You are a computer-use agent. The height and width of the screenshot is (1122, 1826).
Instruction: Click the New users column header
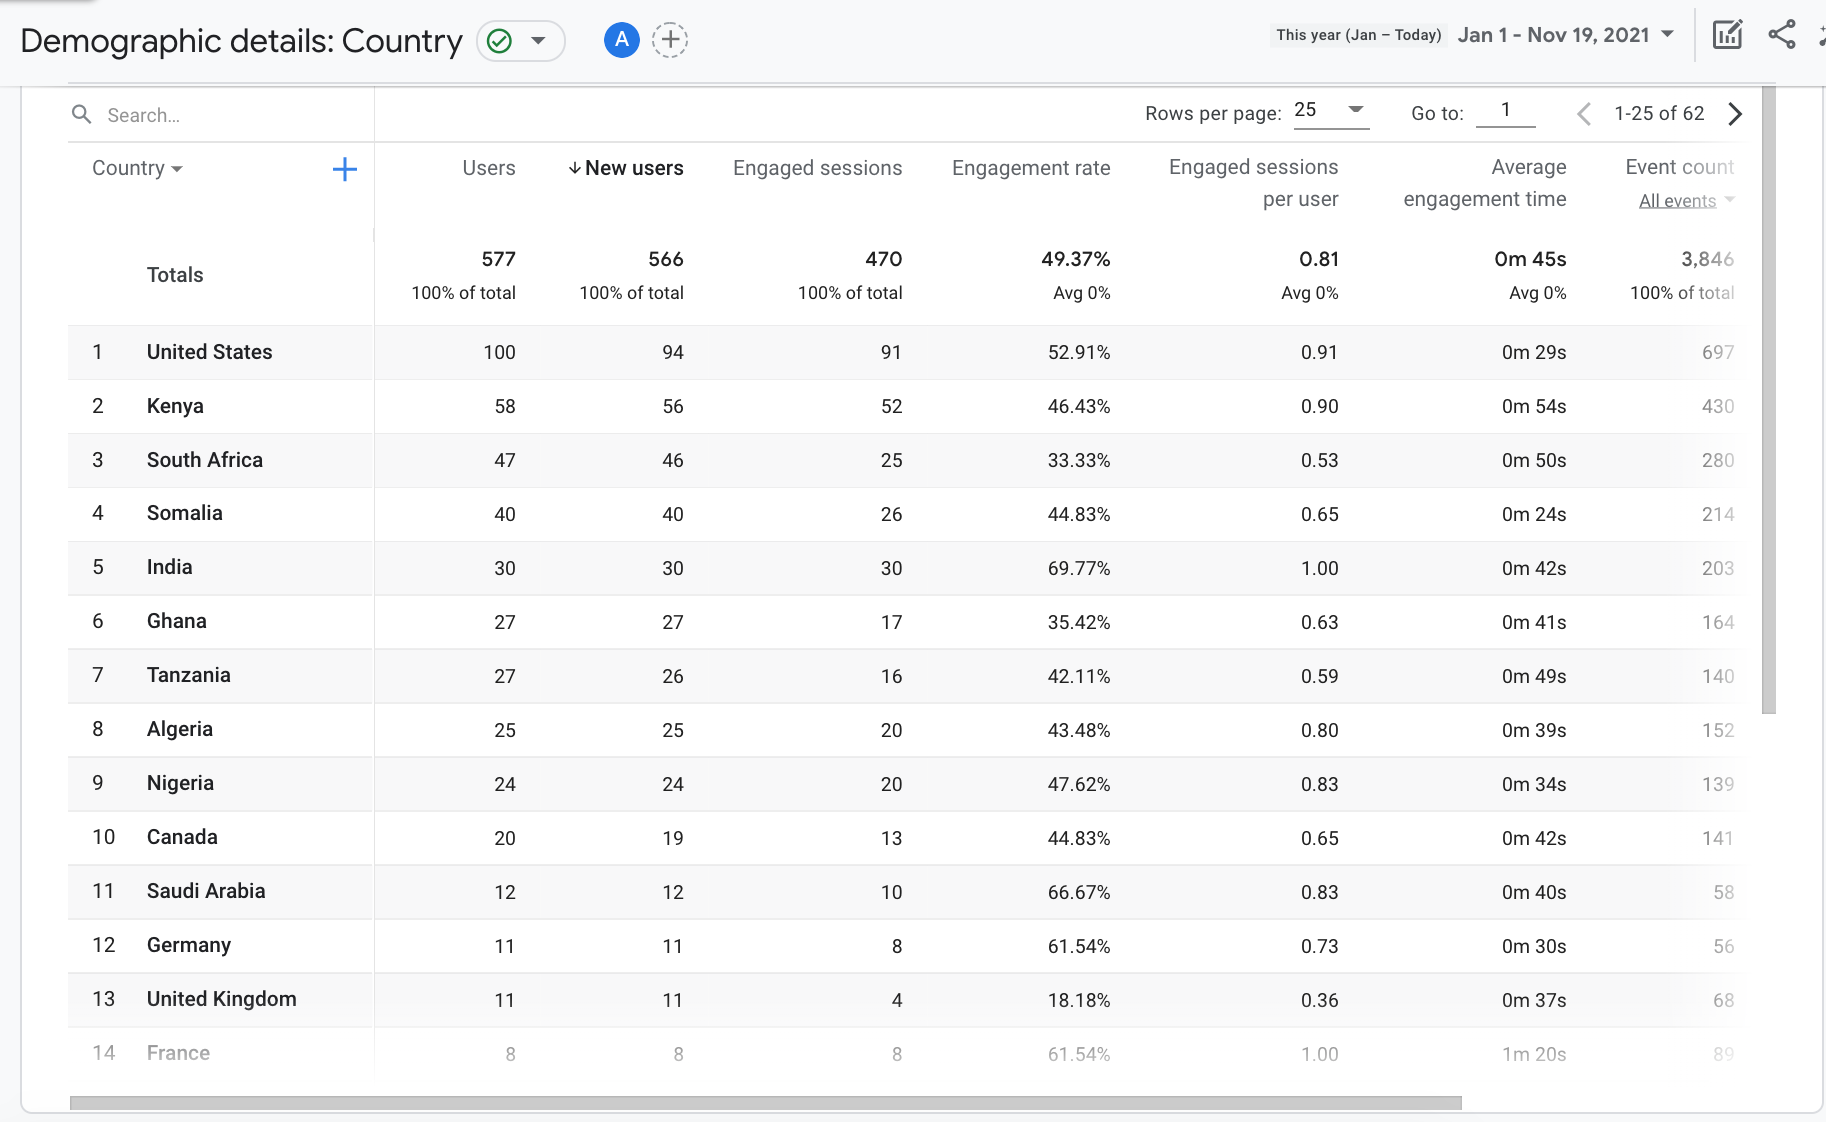pyautogui.click(x=633, y=168)
